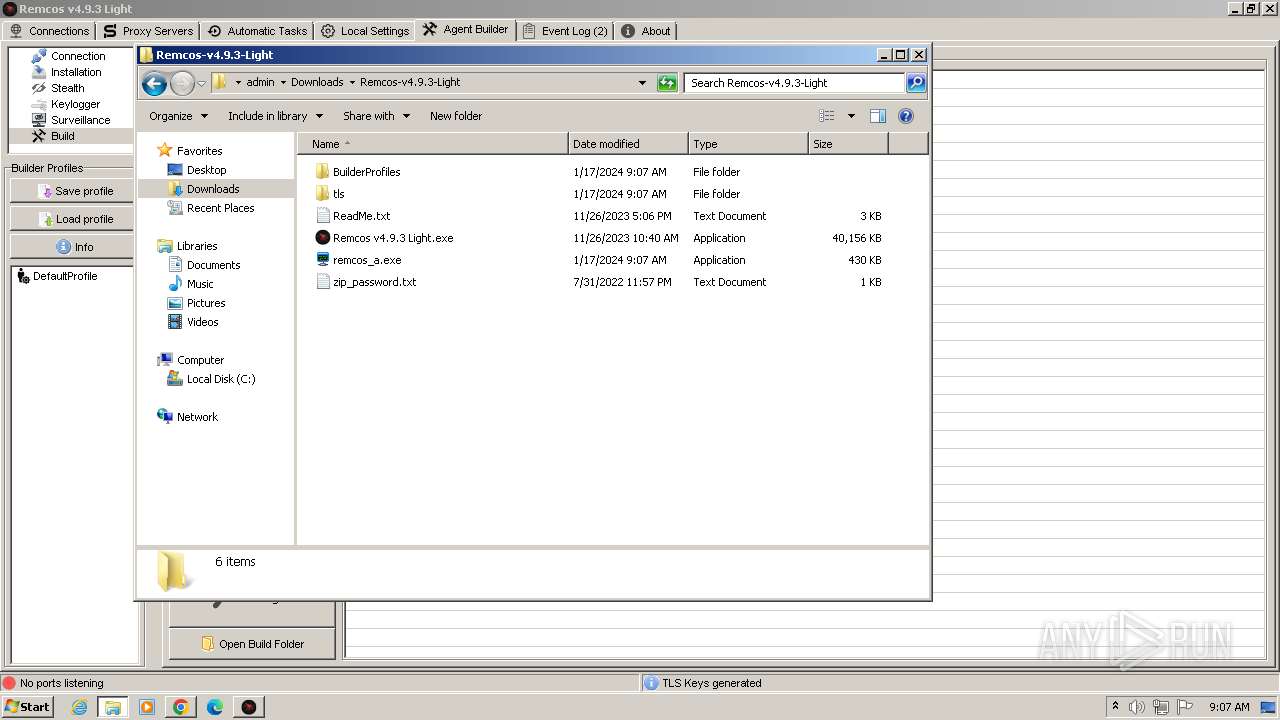
Task: Select zip_password.txt file
Action: coord(374,282)
